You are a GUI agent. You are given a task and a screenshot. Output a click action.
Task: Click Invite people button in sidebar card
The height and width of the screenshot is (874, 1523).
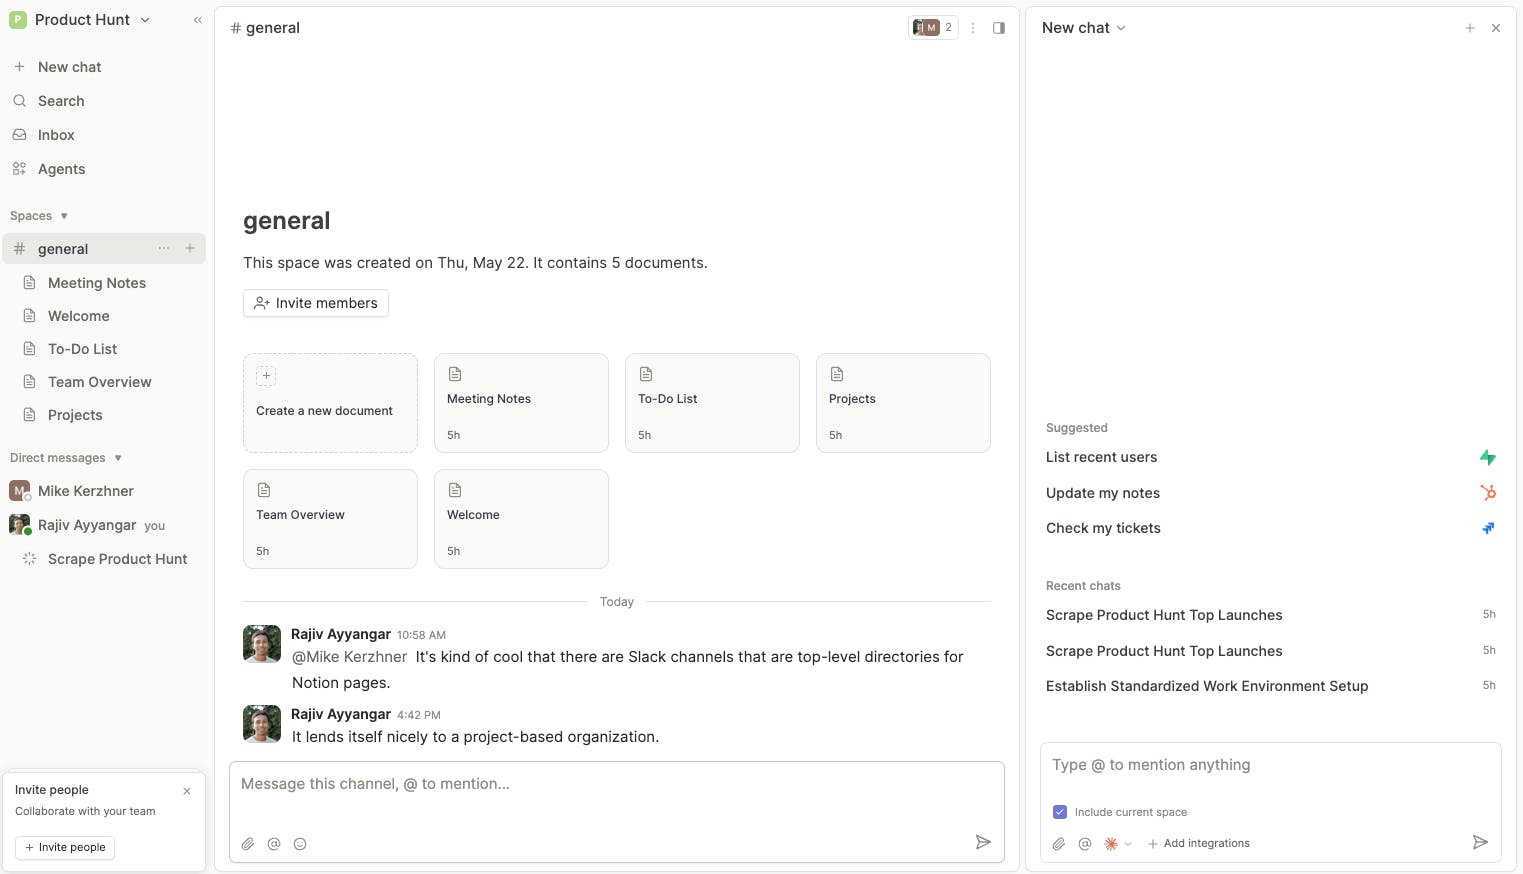(x=65, y=847)
